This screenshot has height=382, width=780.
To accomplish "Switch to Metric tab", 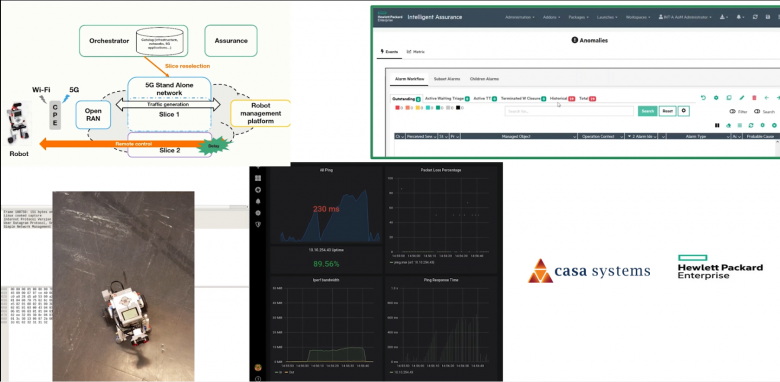I will coord(415,51).
